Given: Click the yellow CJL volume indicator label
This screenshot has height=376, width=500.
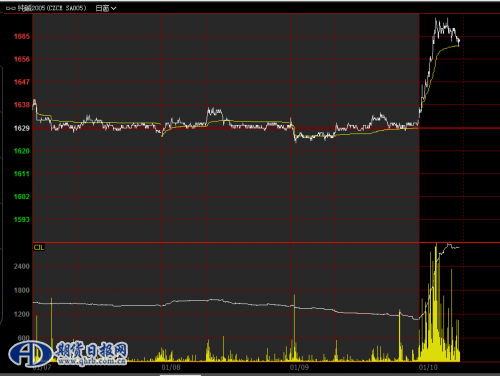Looking at the screenshot, I should [x=39, y=247].
